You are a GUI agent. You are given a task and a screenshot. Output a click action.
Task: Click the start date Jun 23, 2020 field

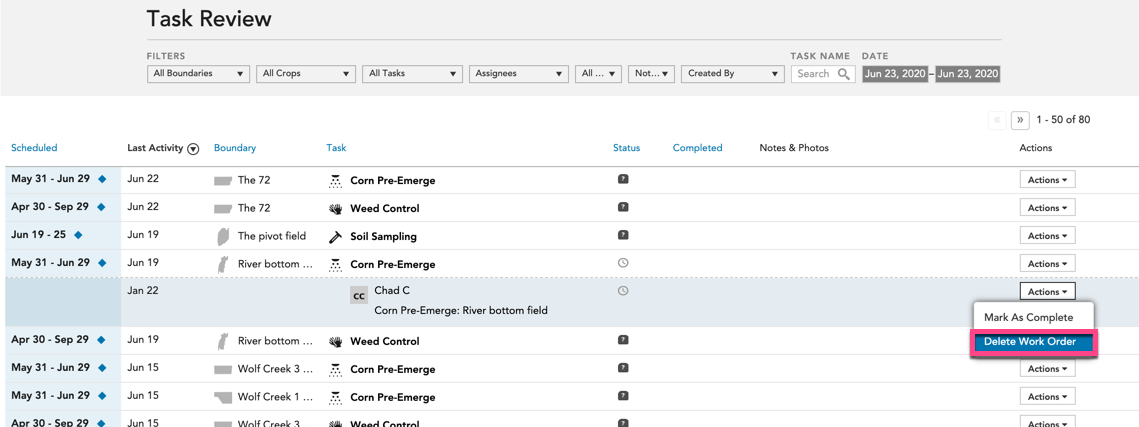click(896, 73)
